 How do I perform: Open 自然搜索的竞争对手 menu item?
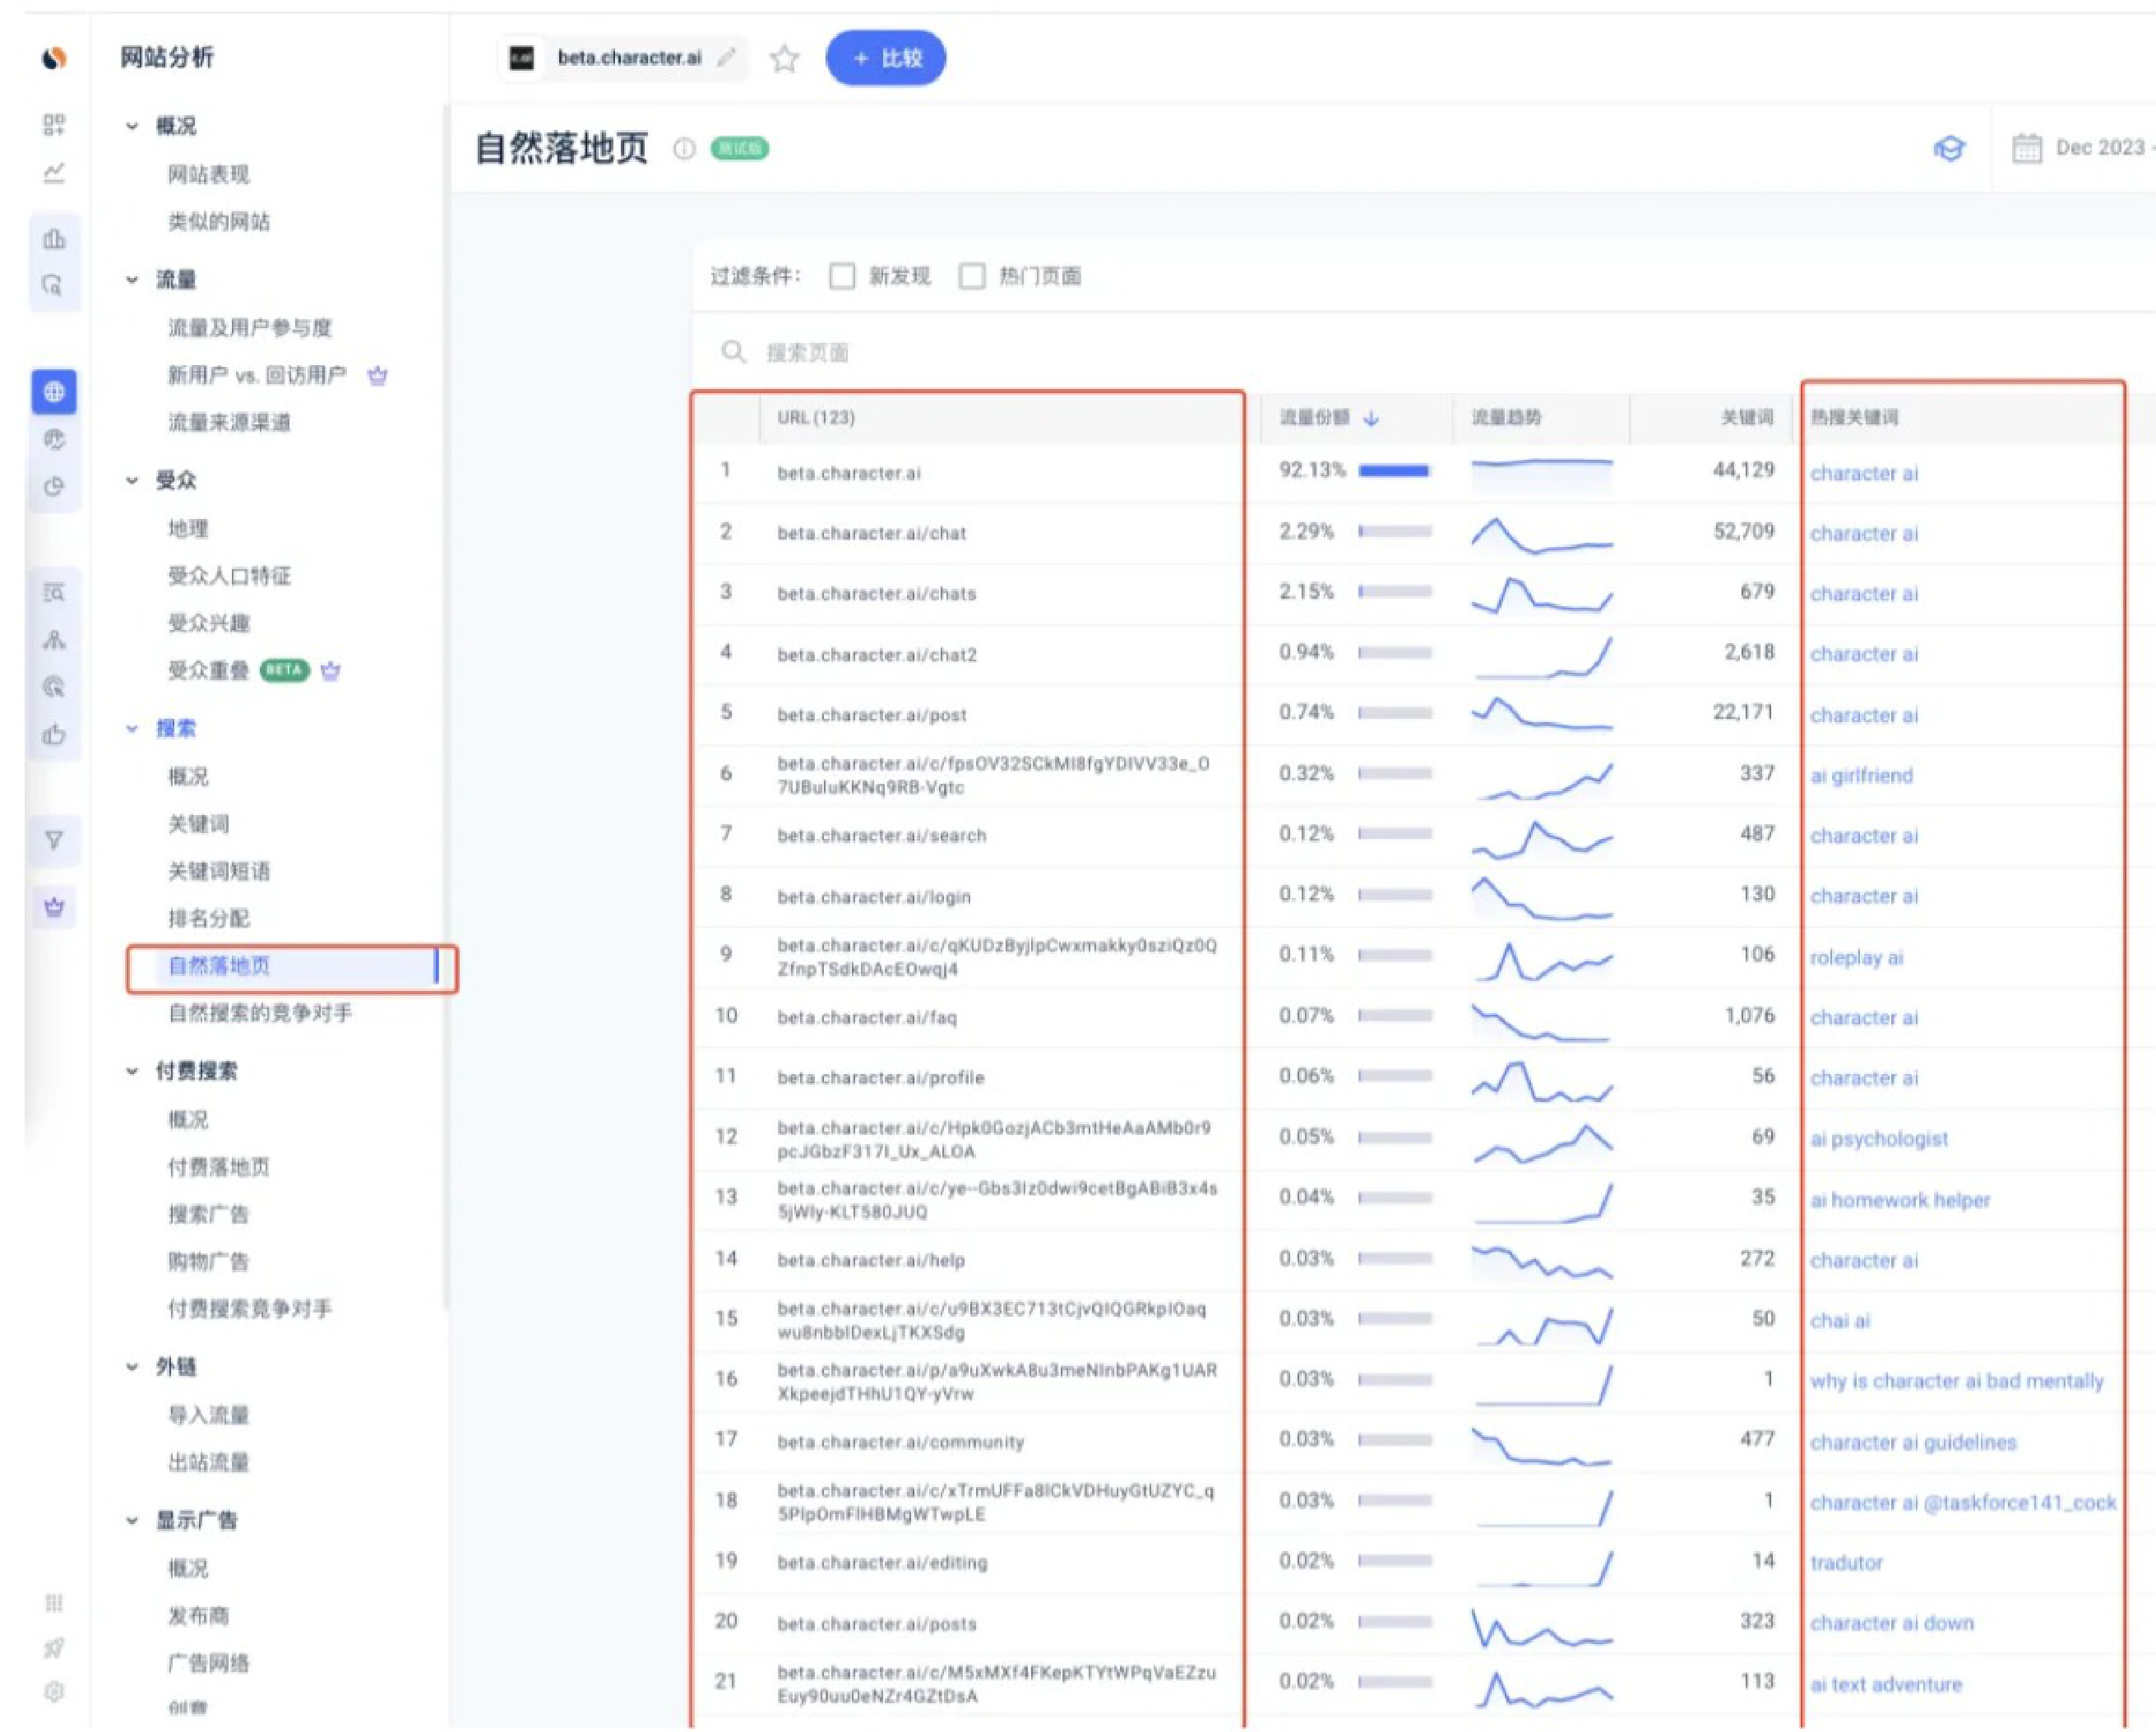click(260, 1013)
